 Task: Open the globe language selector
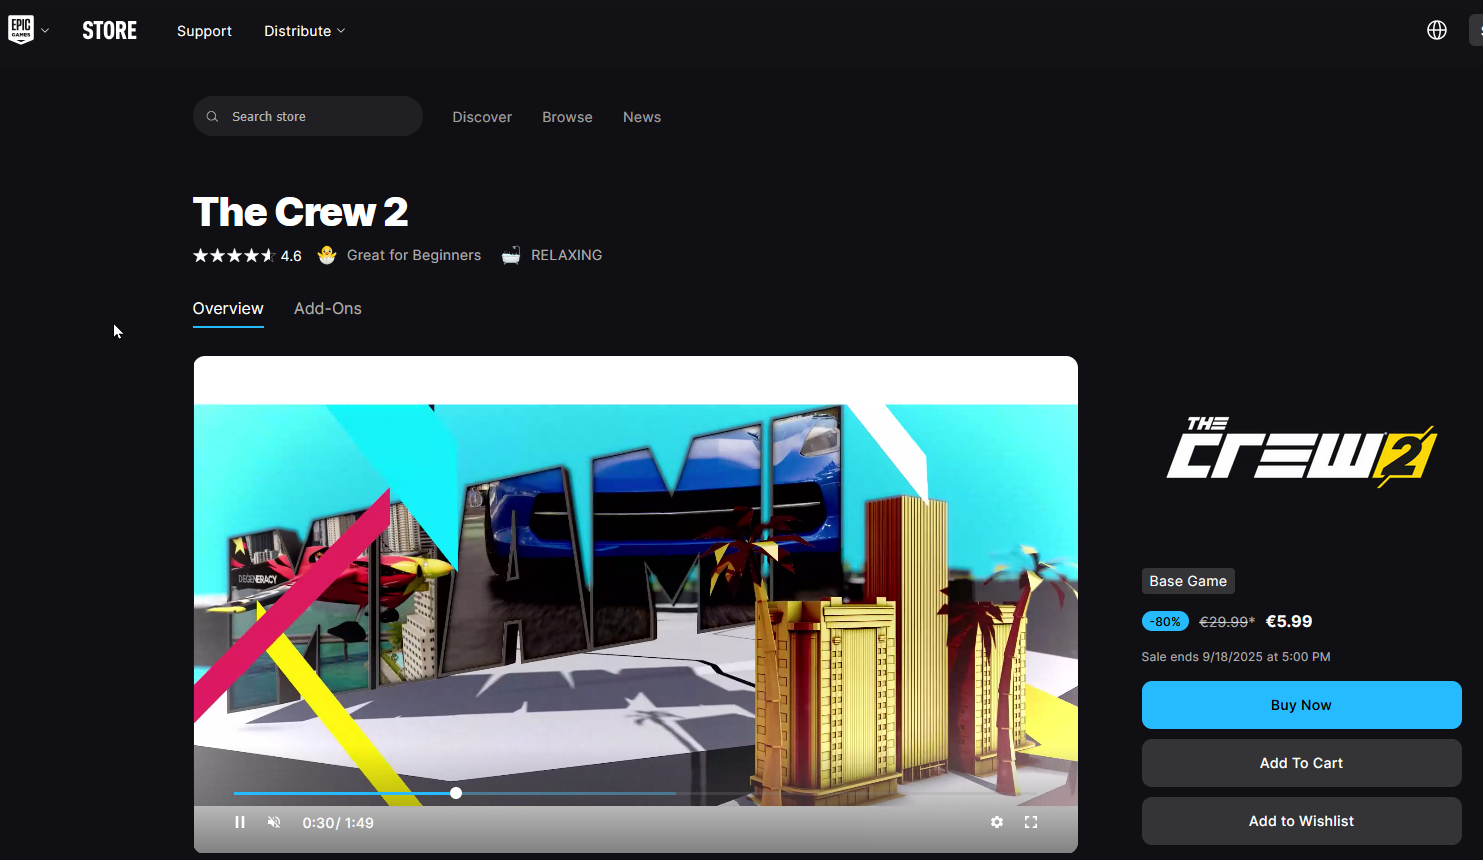coord(1437,30)
